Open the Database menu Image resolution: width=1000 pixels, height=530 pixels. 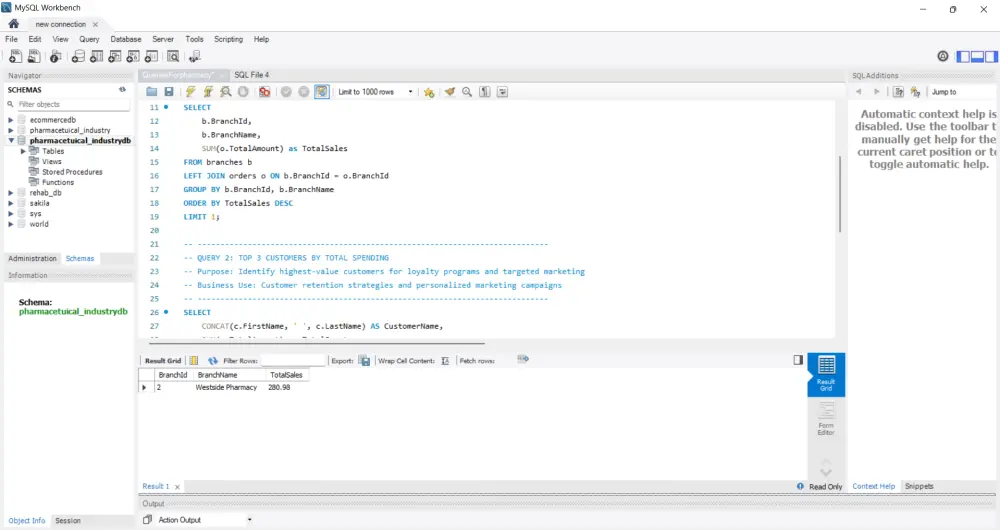click(126, 39)
